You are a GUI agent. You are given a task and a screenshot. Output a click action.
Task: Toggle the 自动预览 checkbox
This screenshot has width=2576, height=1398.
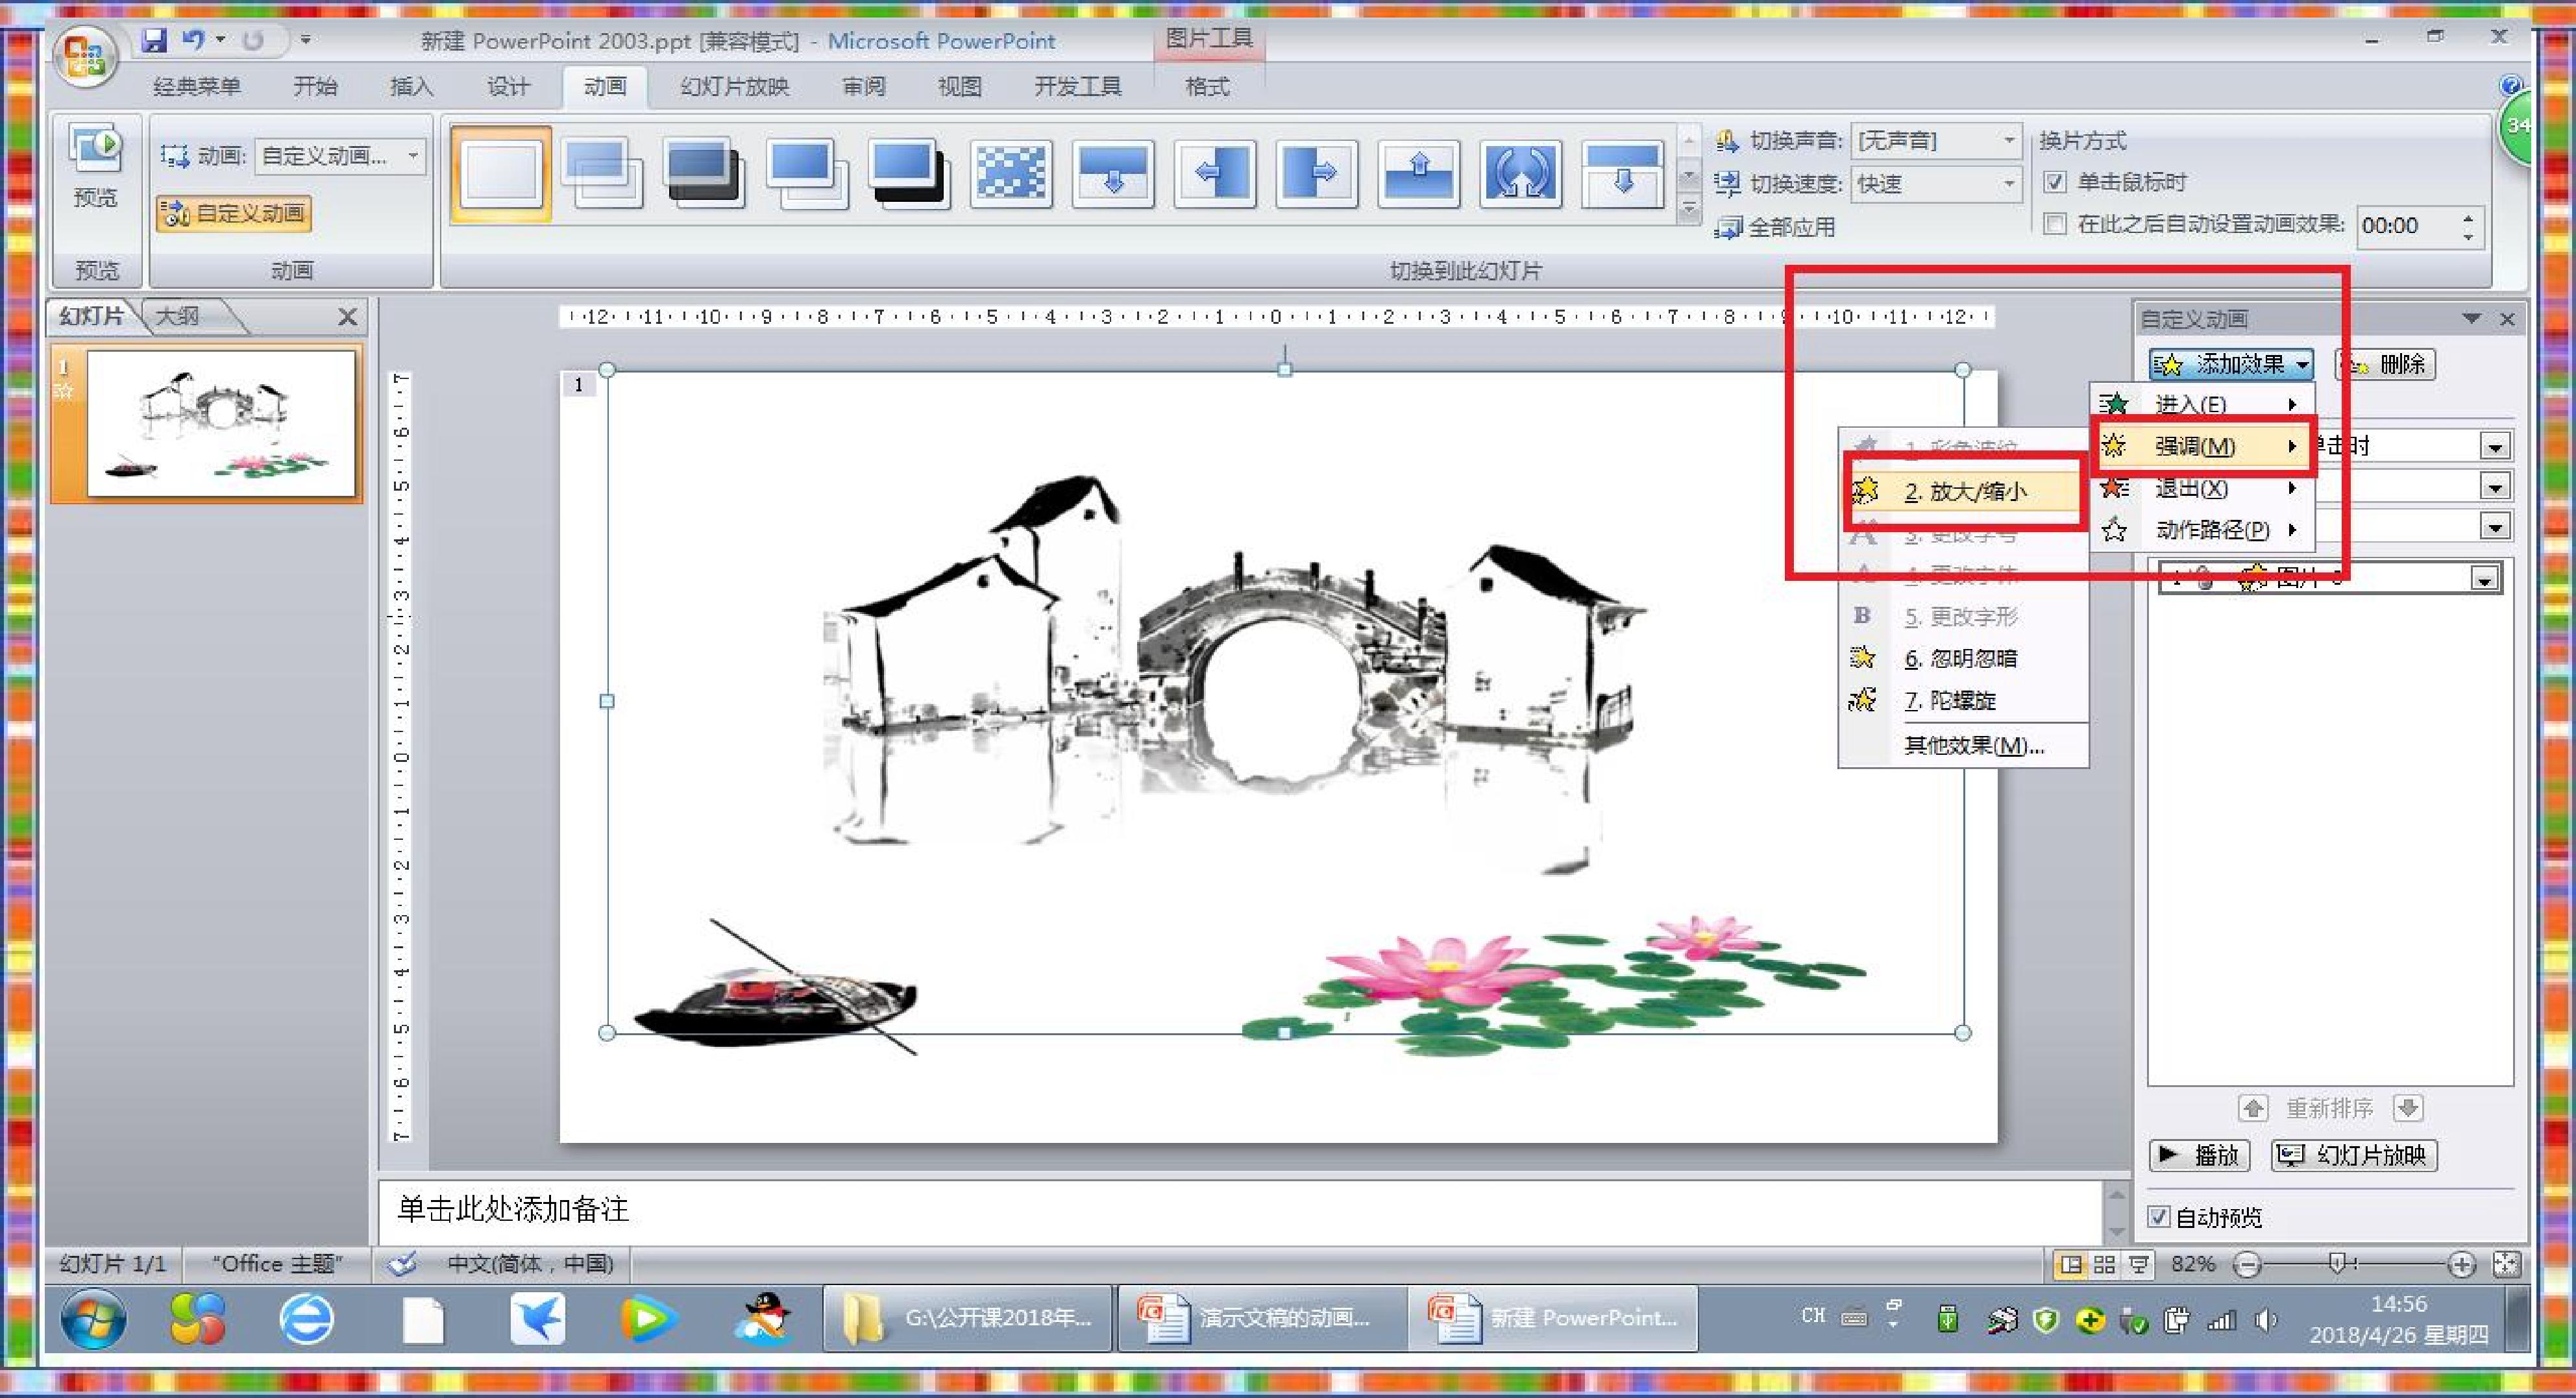2158,1216
